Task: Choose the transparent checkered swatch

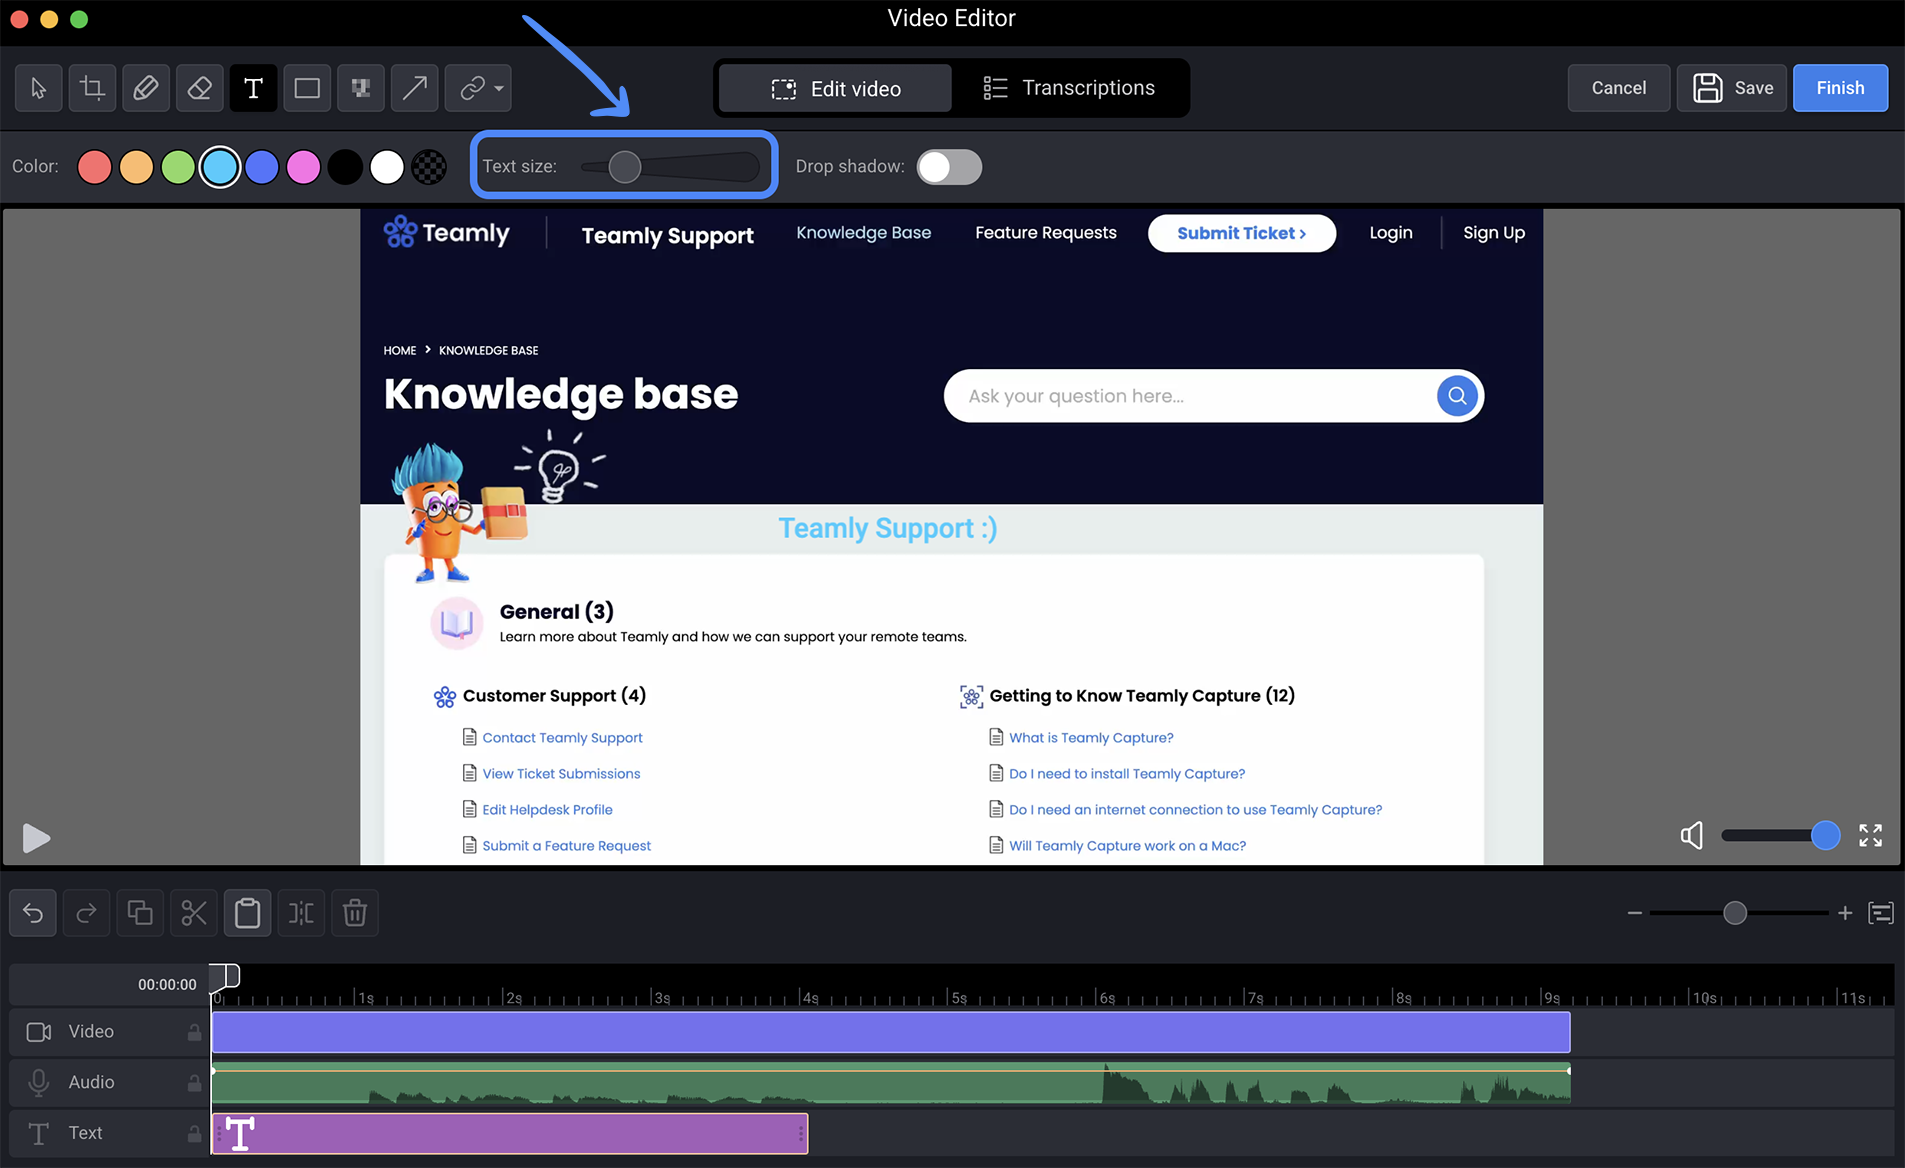Action: click(x=429, y=167)
